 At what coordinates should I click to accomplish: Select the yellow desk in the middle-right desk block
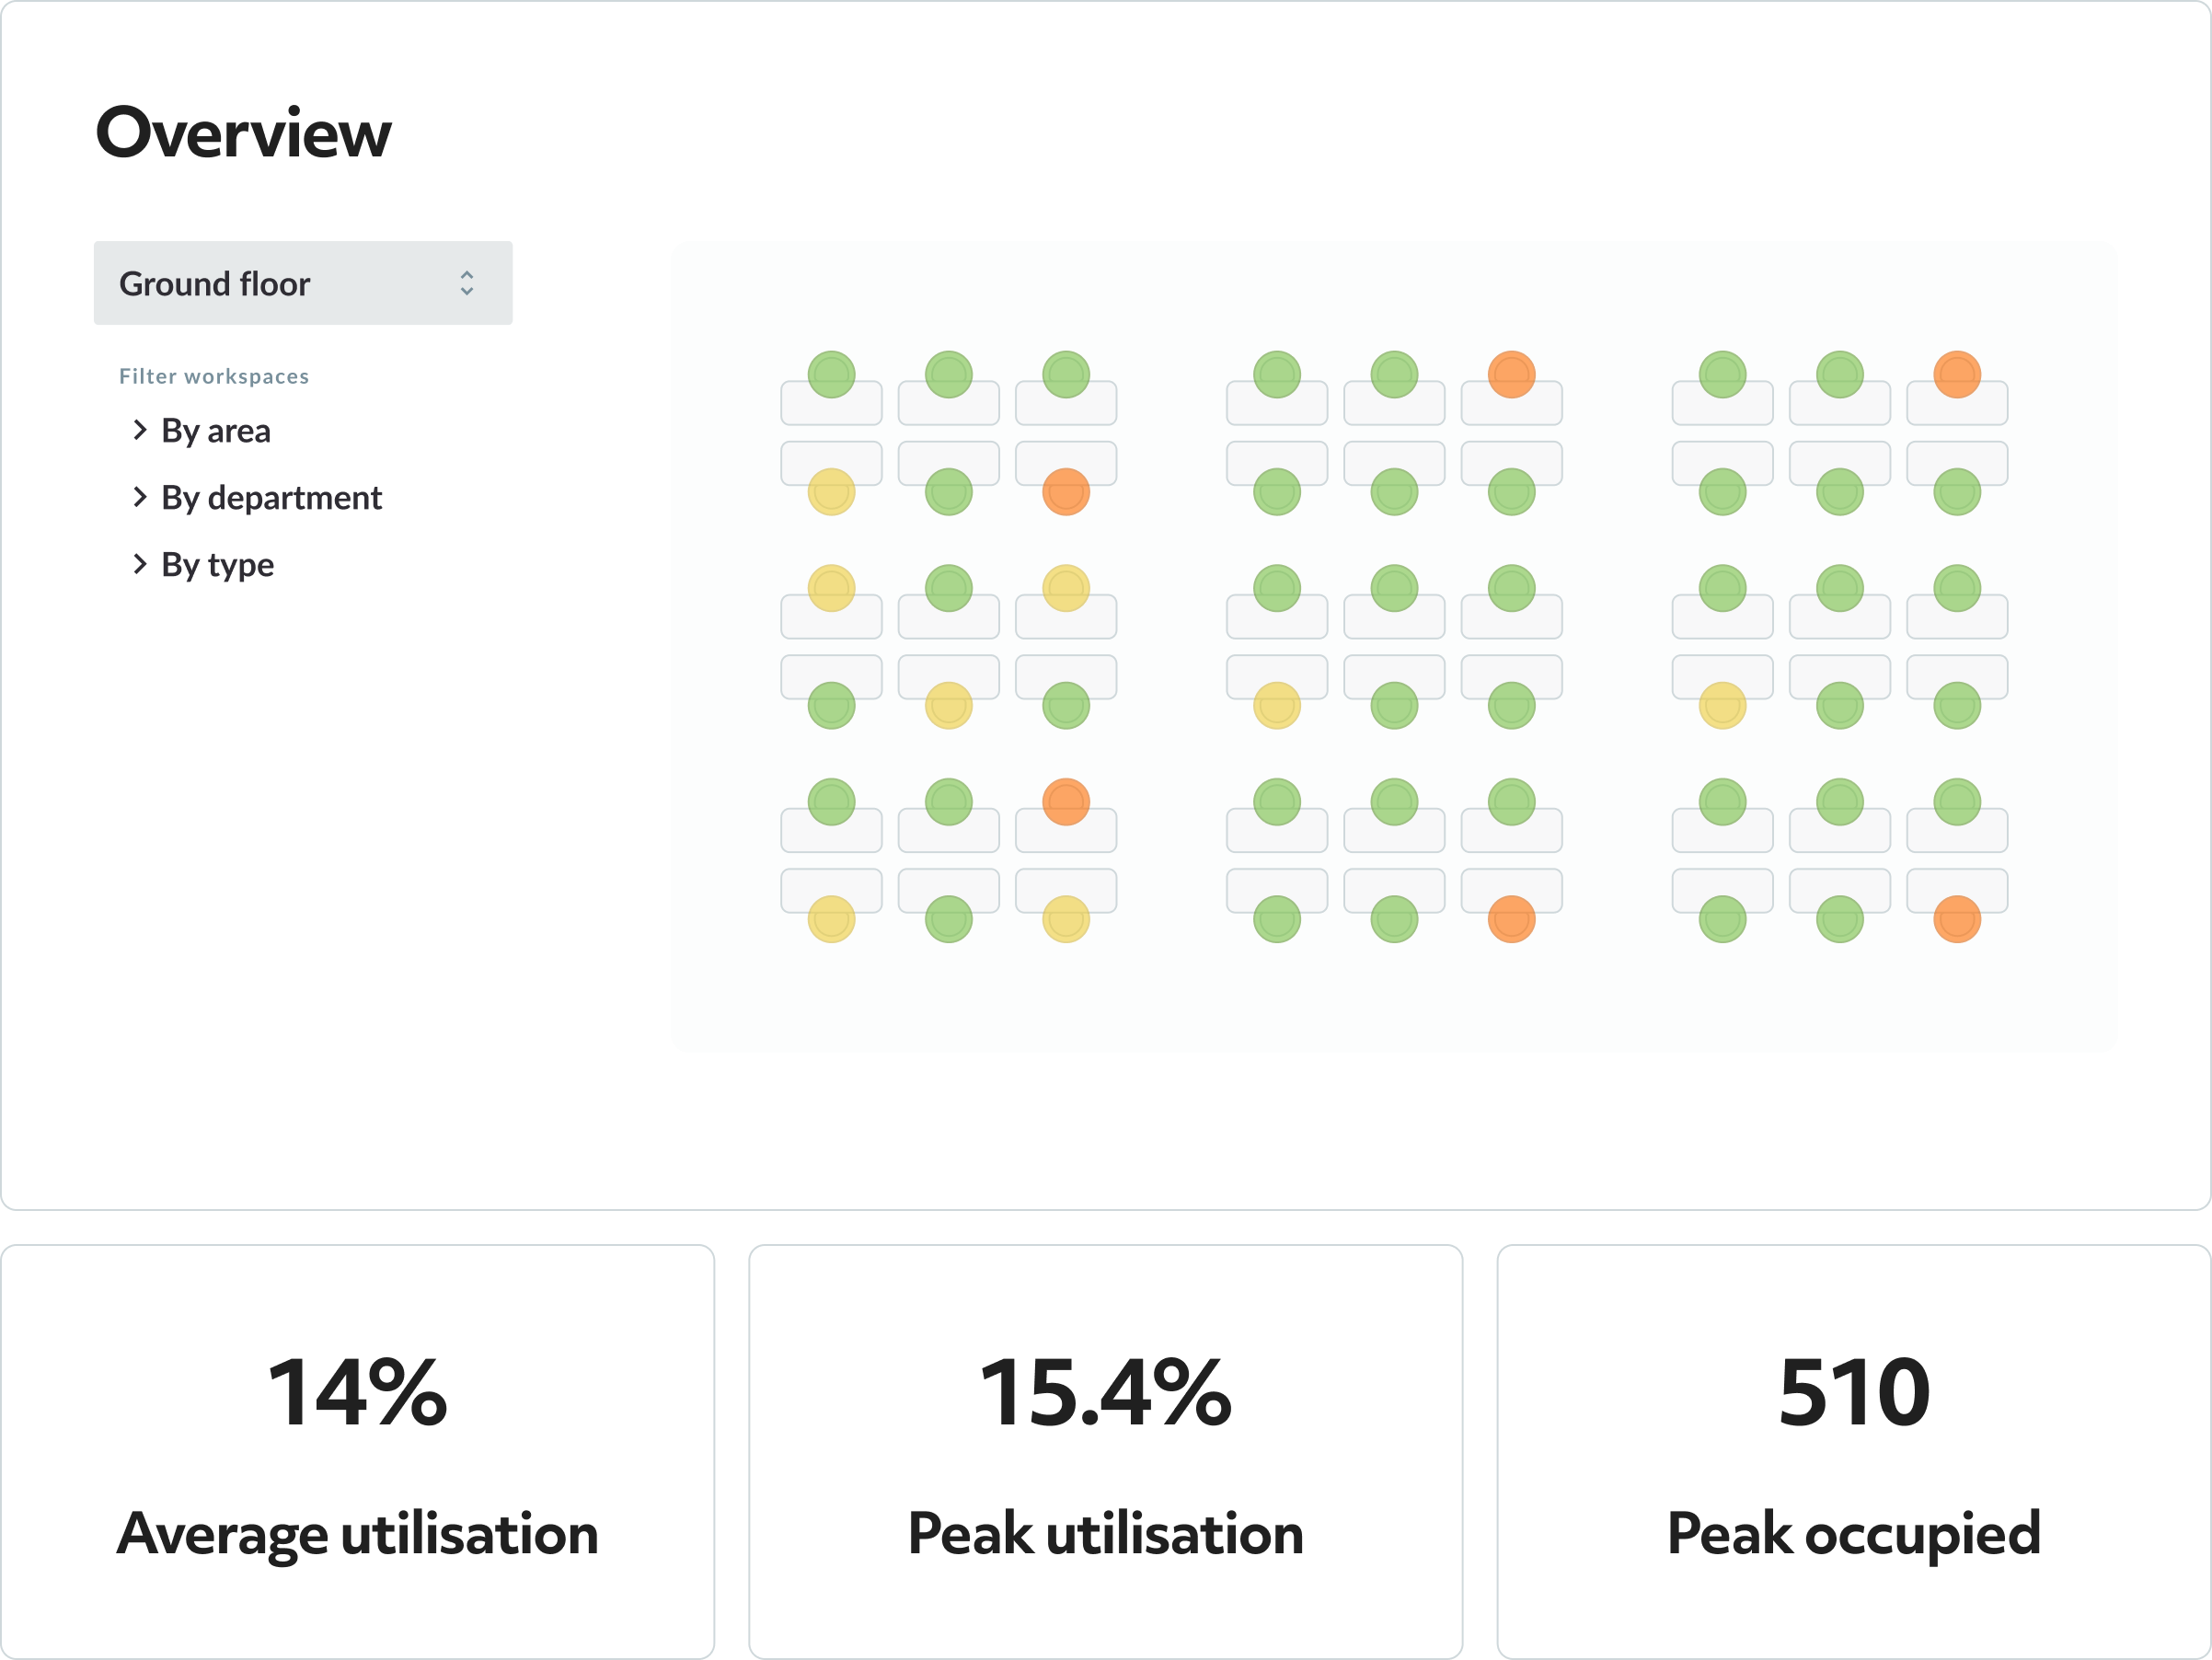[x=1723, y=706]
